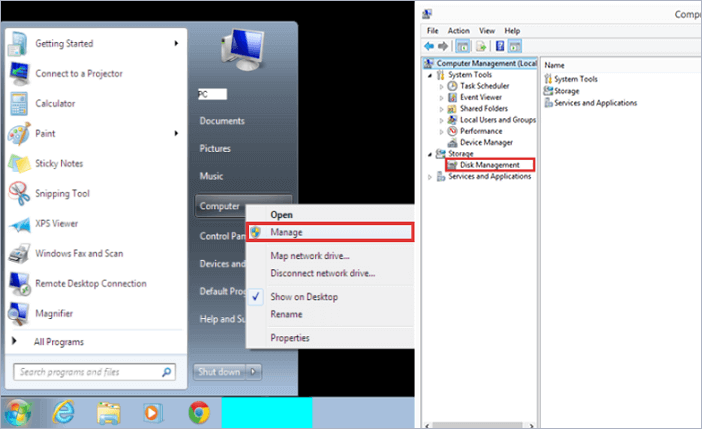Select Map network drive in context menu

pyautogui.click(x=330, y=256)
